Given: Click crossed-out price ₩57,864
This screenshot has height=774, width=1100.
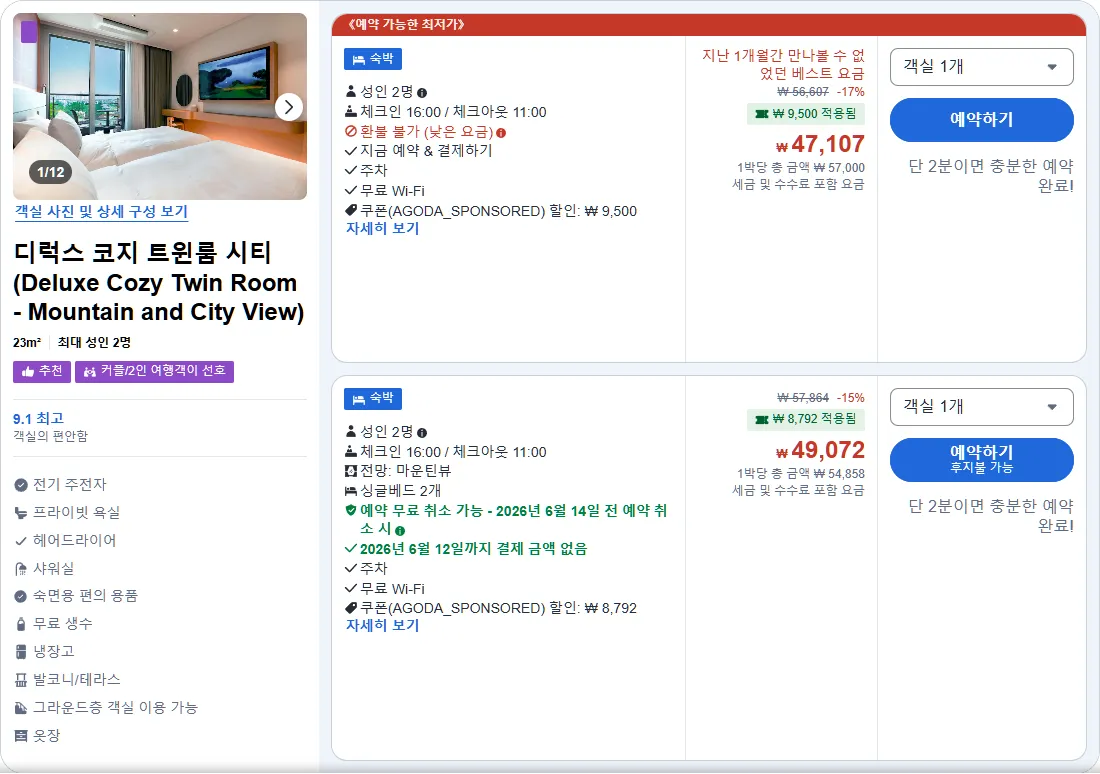Looking at the screenshot, I should click(x=803, y=398).
